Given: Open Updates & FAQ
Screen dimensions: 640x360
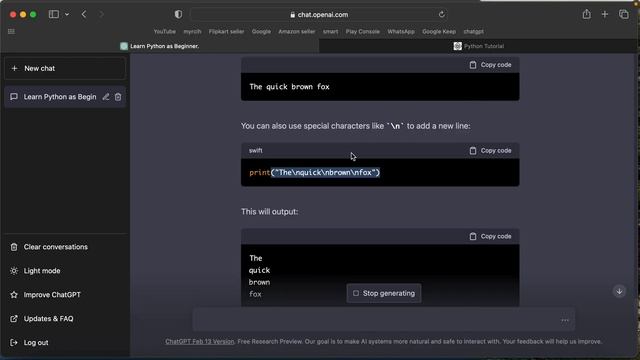Looking at the screenshot, I should (49, 318).
